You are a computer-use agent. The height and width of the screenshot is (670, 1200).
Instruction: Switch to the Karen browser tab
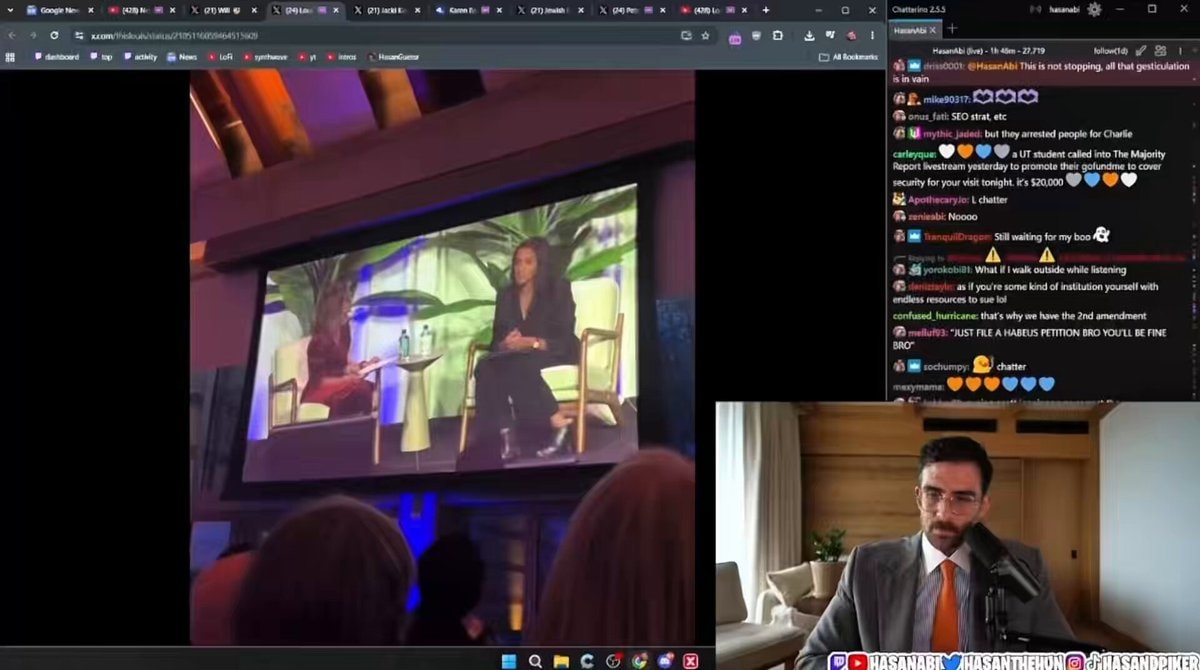467,10
